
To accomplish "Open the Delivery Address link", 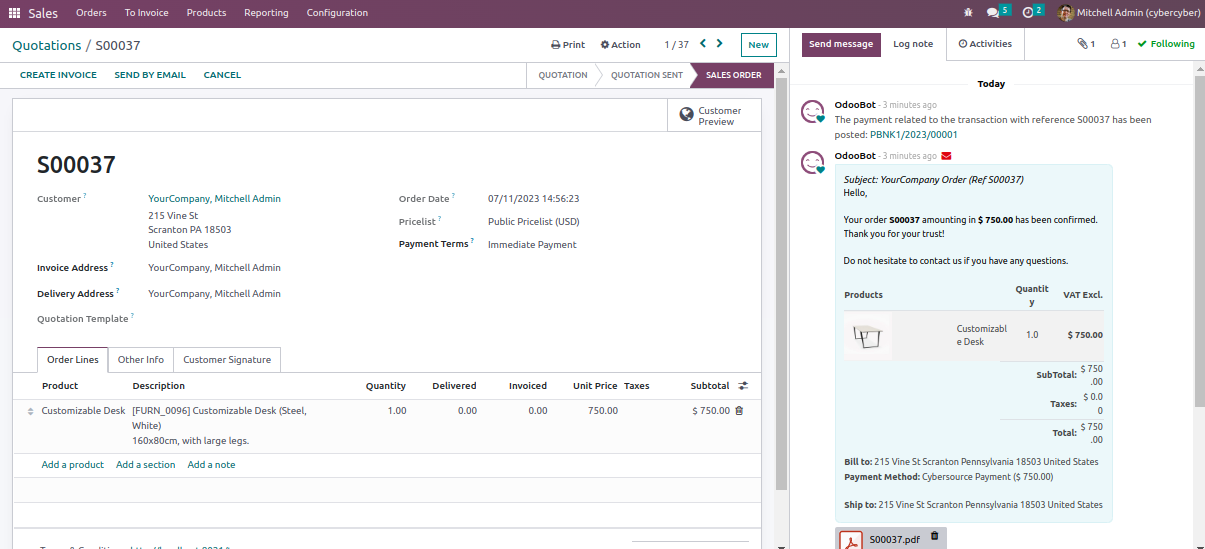I will (214, 294).
